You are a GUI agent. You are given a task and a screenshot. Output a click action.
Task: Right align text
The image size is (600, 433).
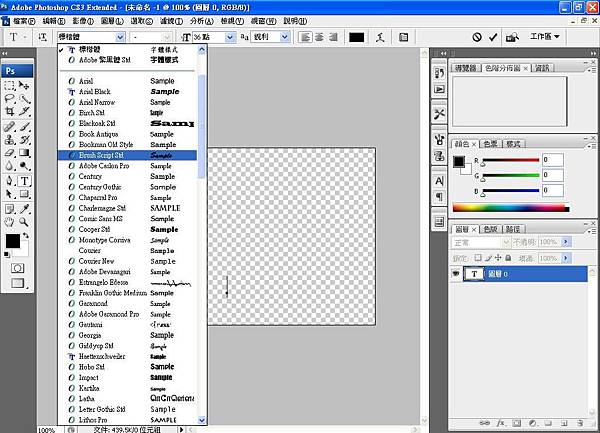tap(333, 37)
